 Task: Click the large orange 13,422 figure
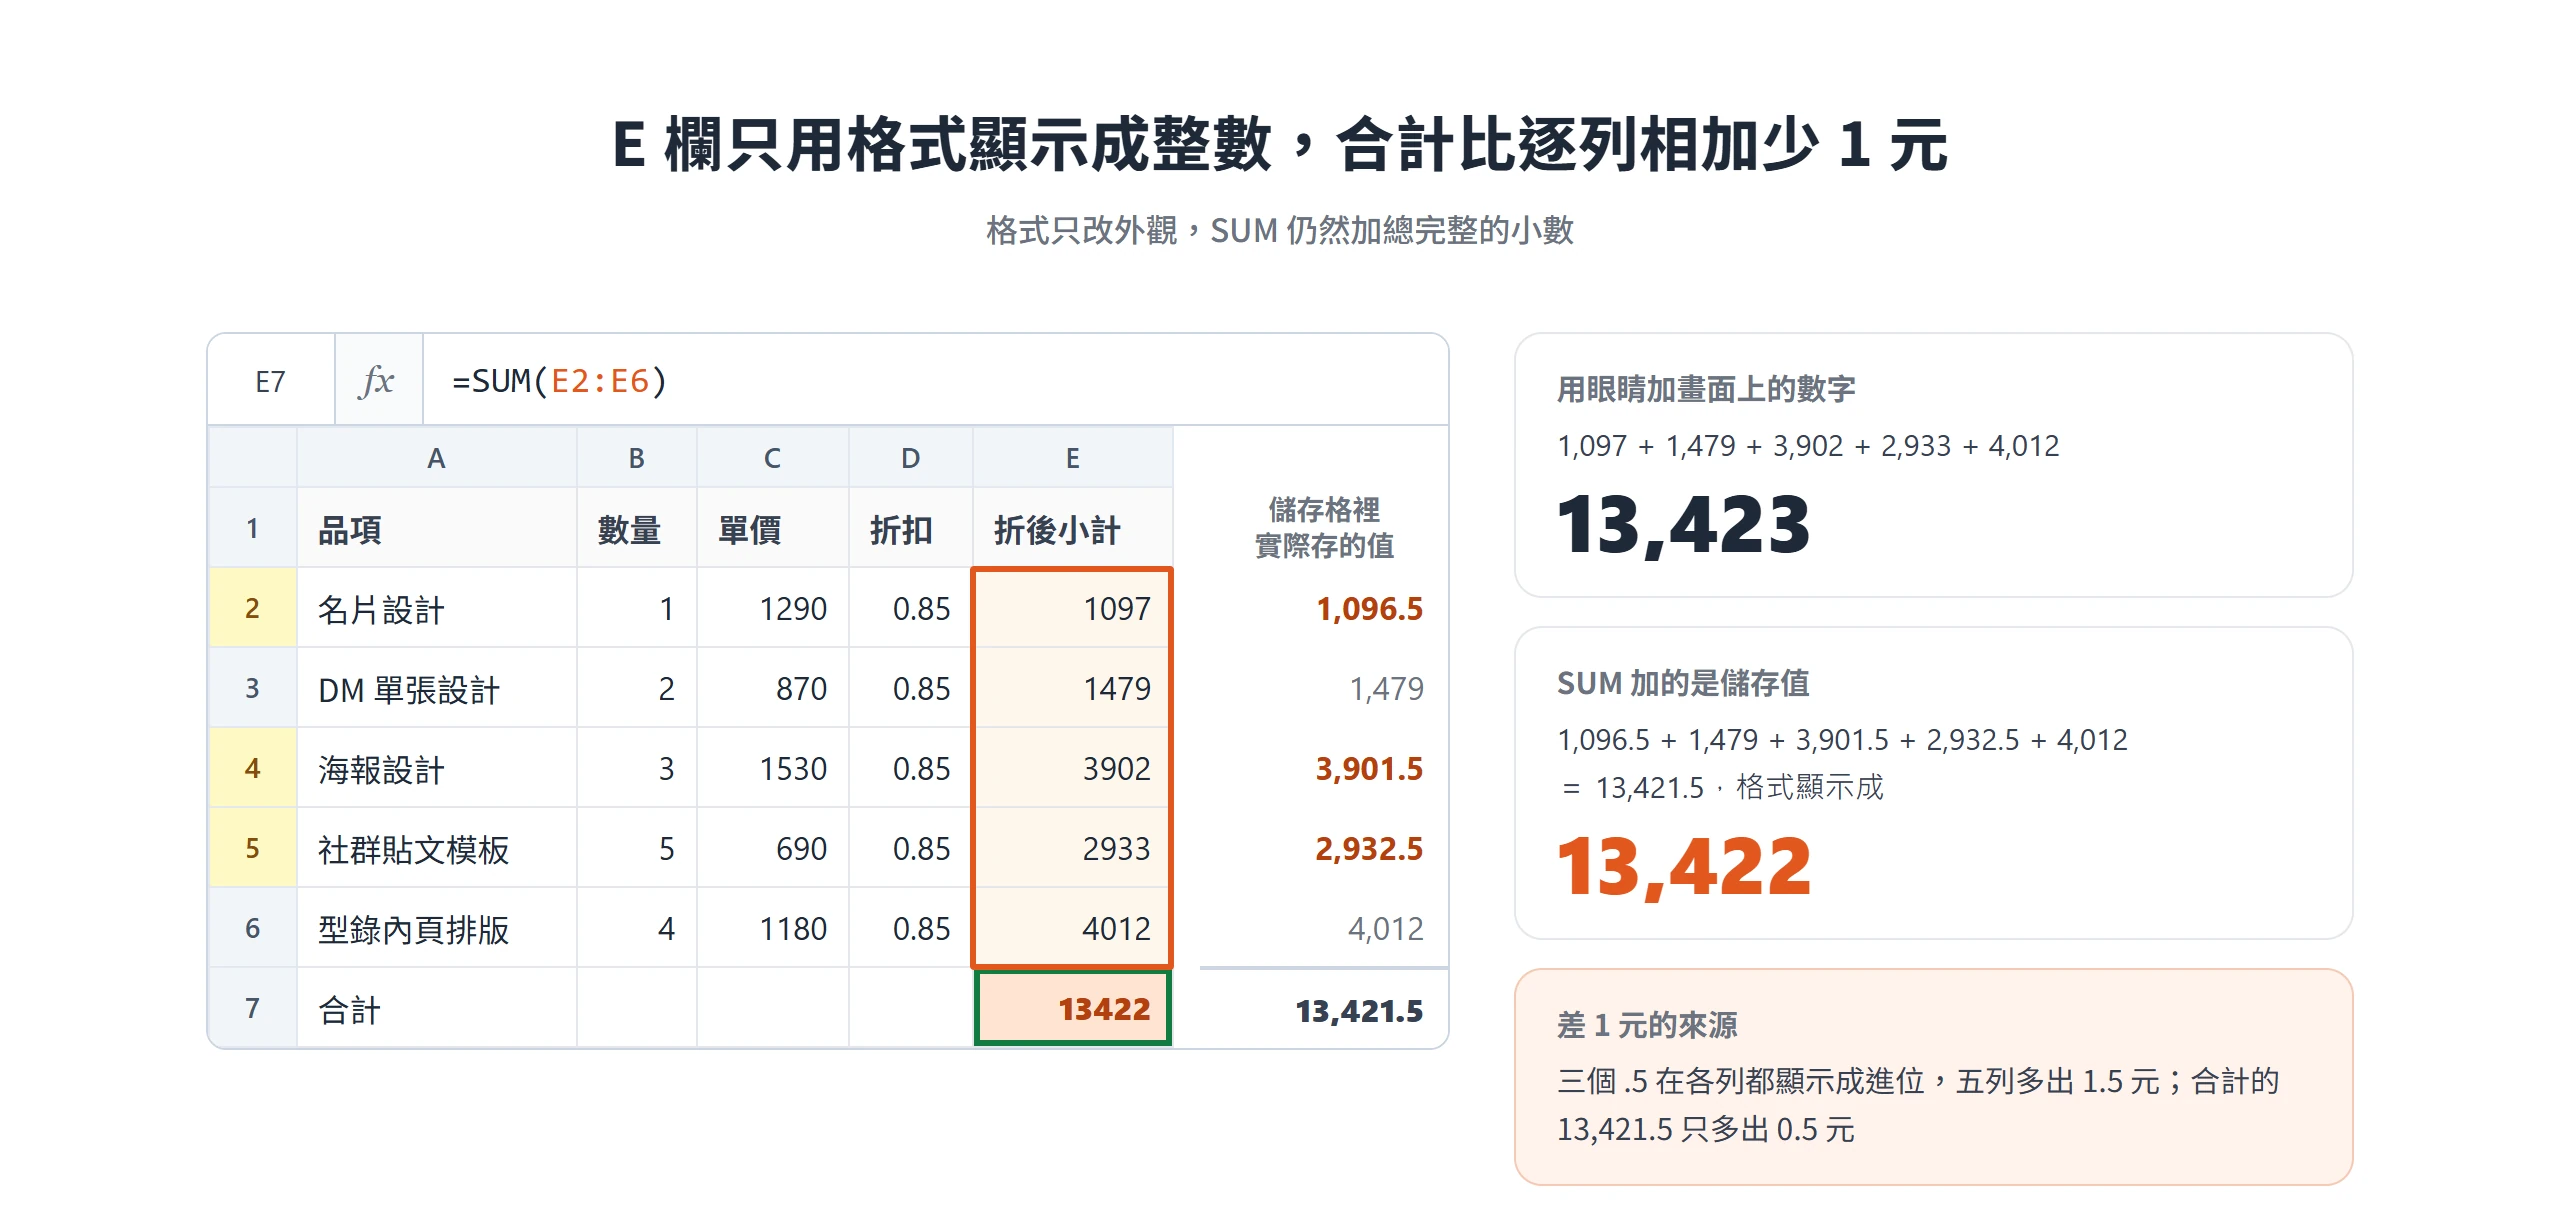tap(1684, 867)
